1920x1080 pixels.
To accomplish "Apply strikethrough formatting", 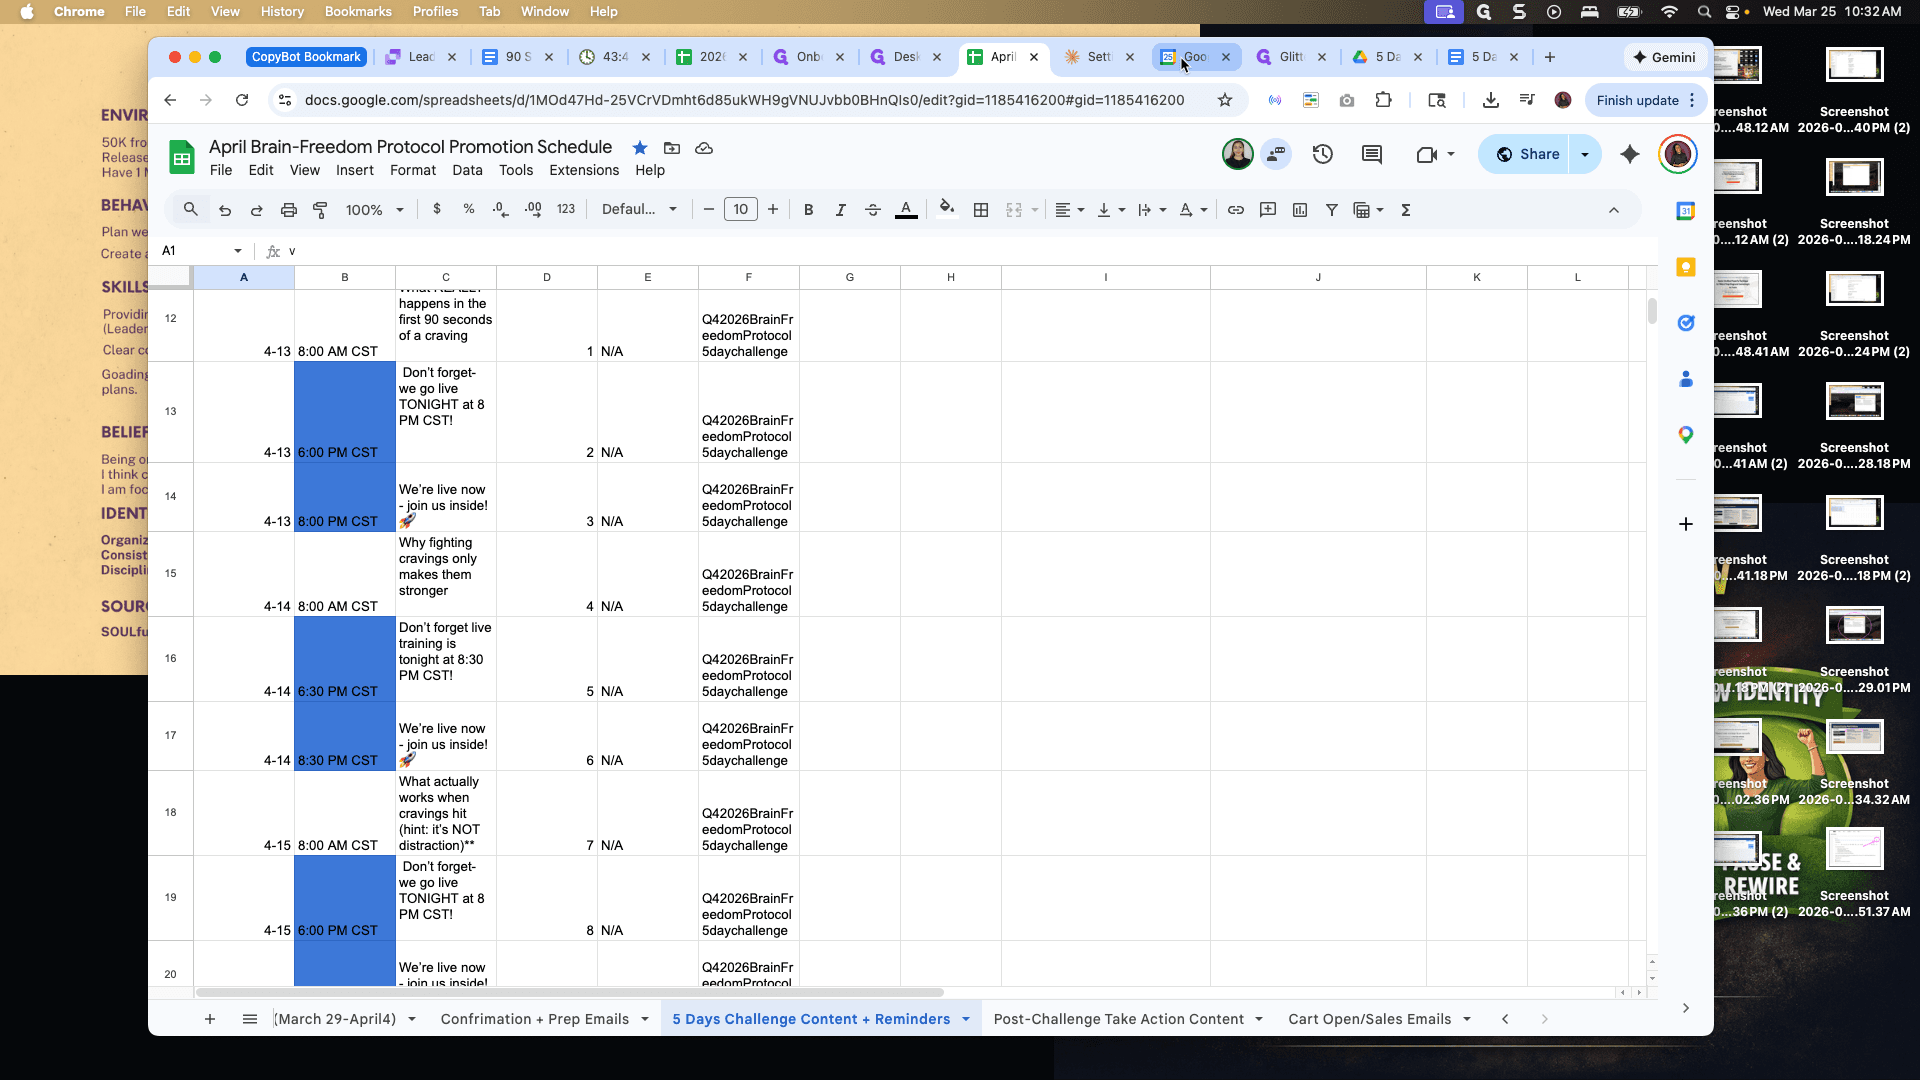I will (873, 210).
